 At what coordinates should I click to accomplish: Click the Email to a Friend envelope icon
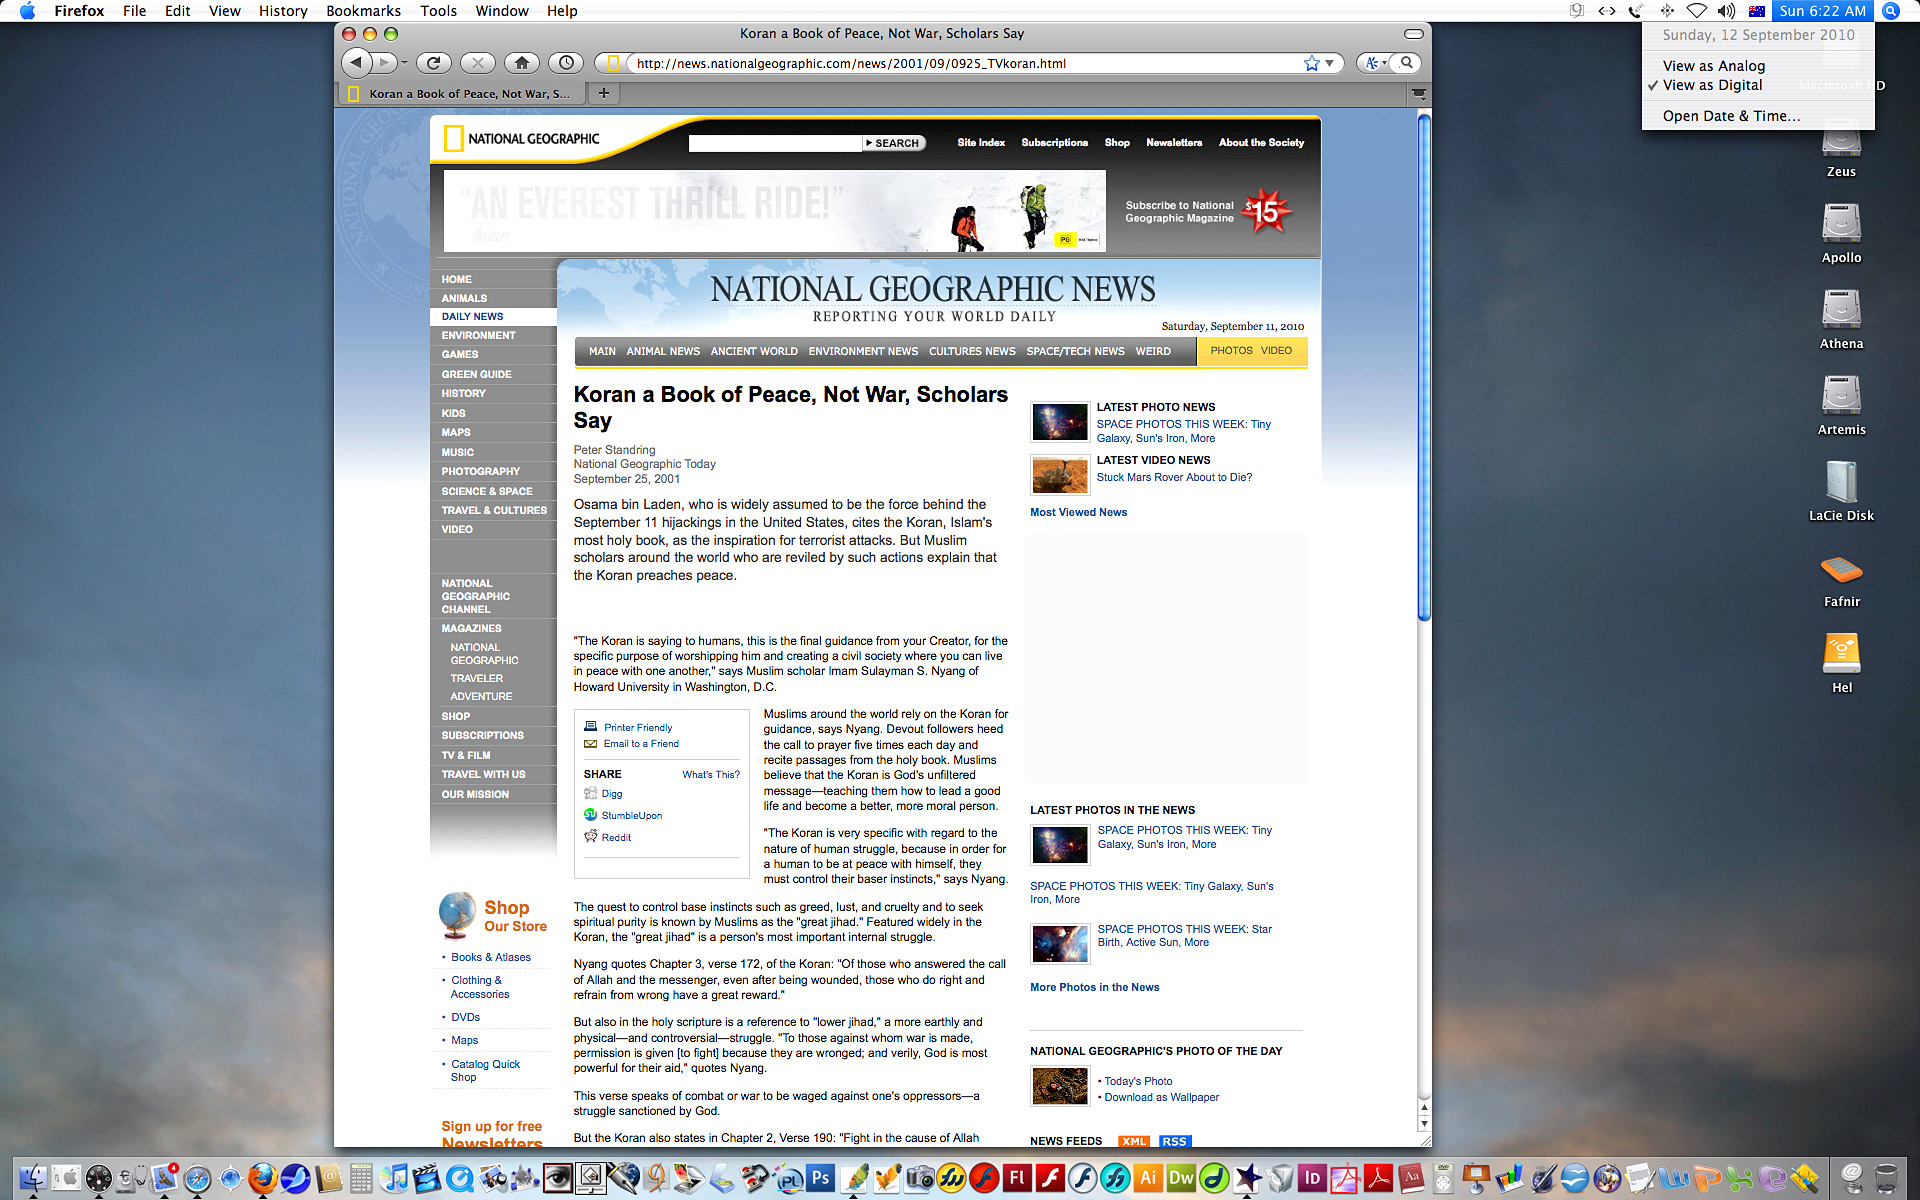(590, 743)
